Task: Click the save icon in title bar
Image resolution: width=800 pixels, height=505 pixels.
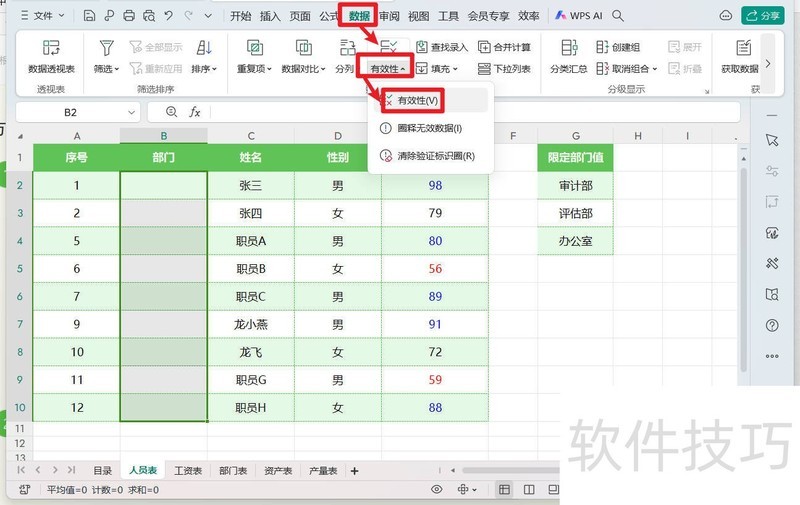Action: (89, 16)
